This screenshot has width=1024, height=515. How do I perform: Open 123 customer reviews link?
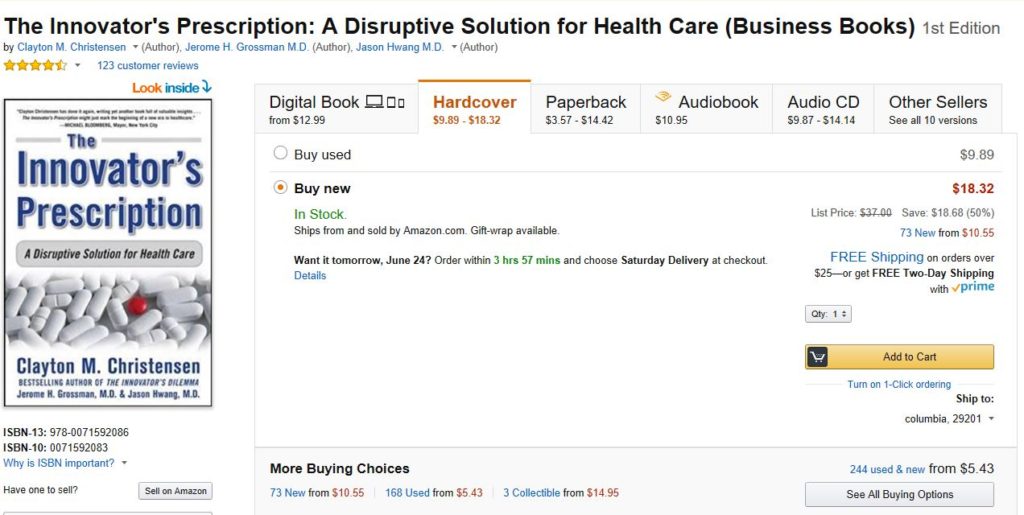(148, 65)
